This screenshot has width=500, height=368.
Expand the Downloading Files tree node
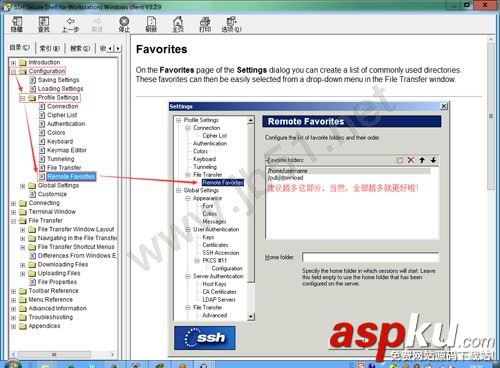pos(23,265)
